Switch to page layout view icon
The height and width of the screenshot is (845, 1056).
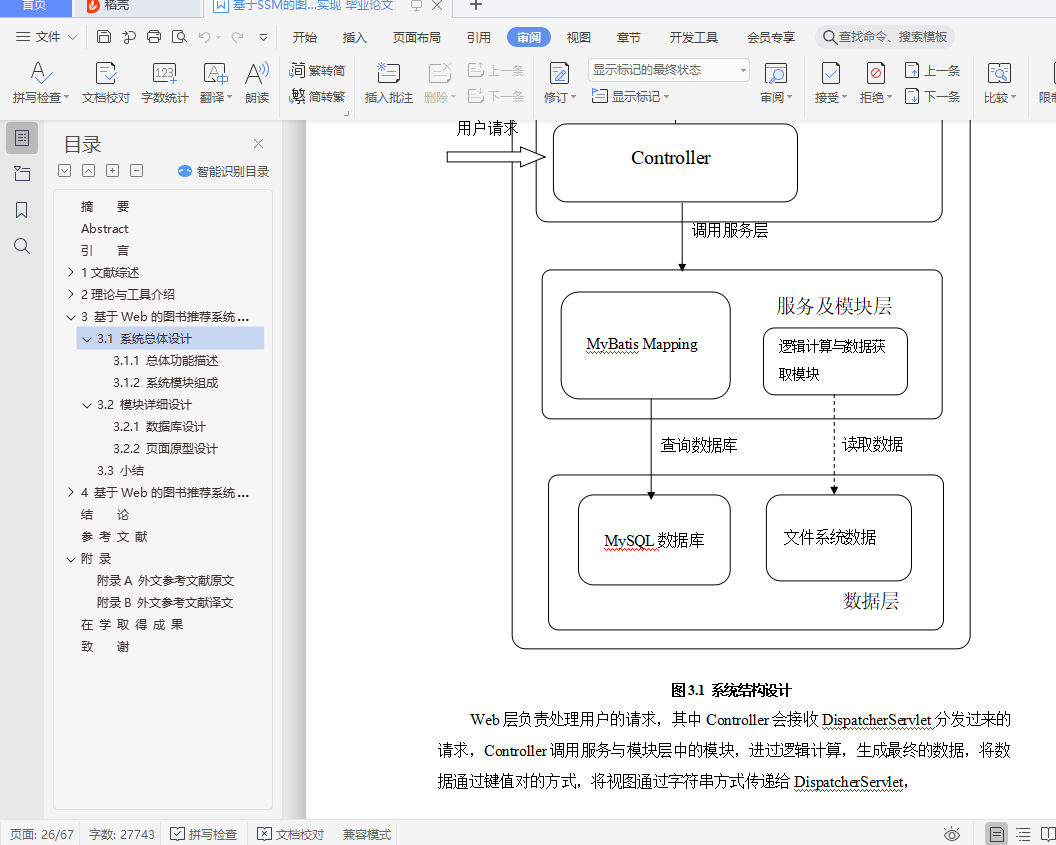[x=997, y=834]
